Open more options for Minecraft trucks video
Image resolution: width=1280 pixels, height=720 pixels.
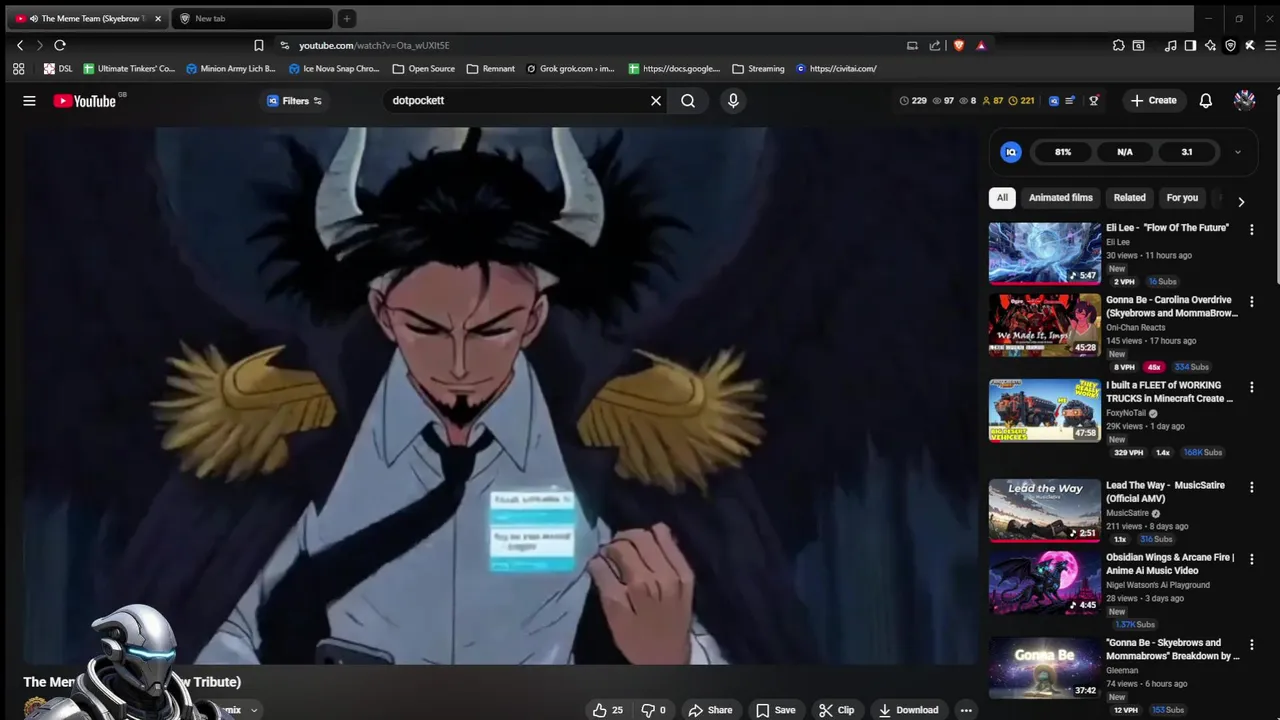(1251, 387)
